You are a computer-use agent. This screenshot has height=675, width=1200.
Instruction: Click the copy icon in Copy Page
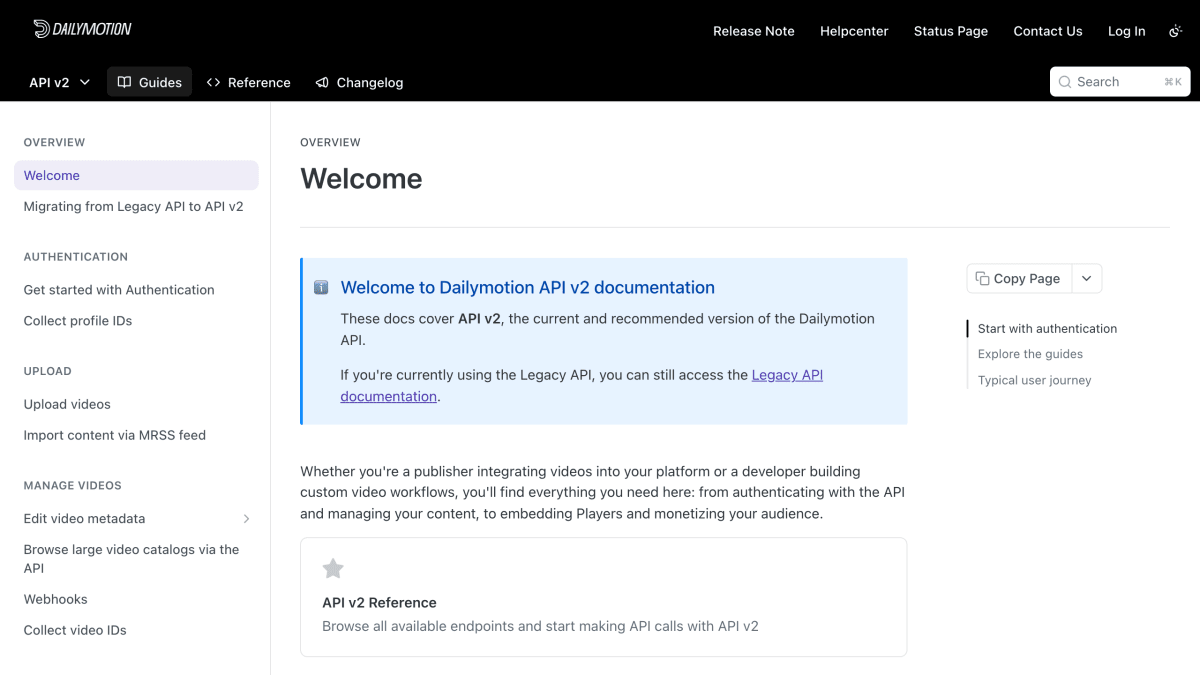point(982,279)
